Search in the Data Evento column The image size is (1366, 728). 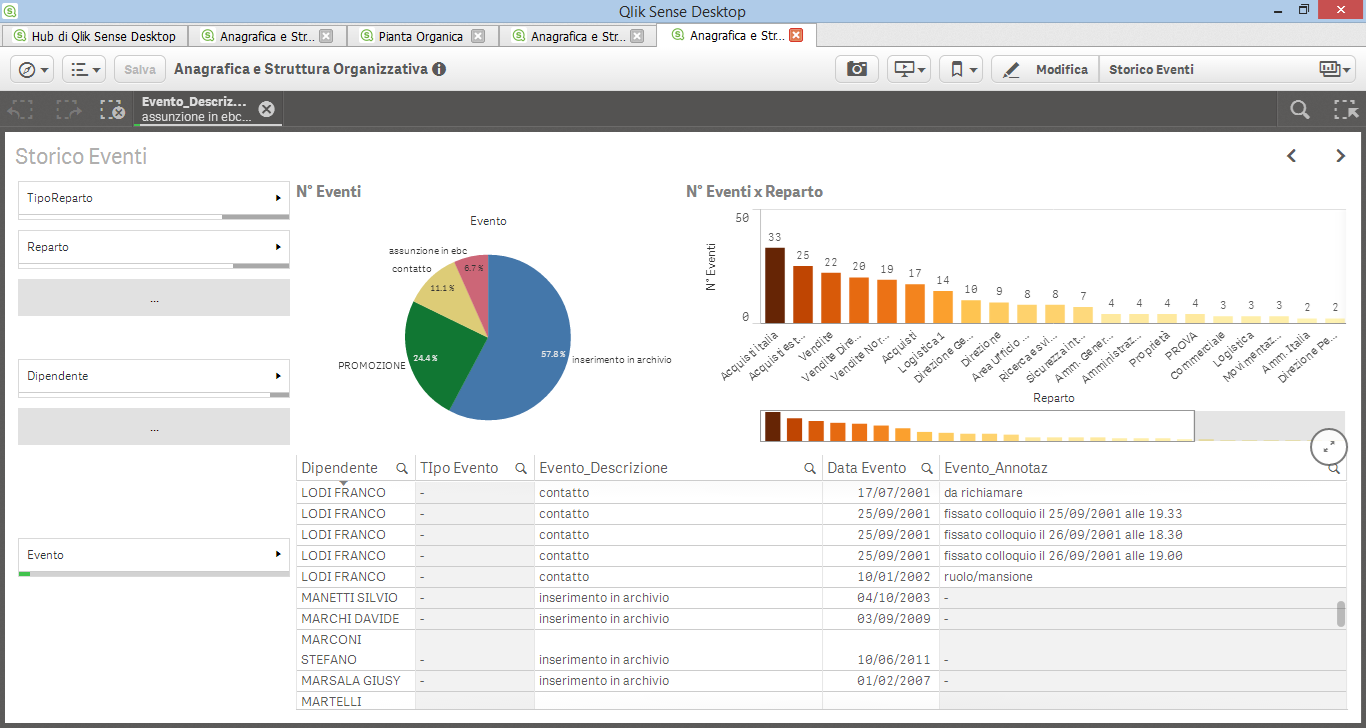[926, 468]
